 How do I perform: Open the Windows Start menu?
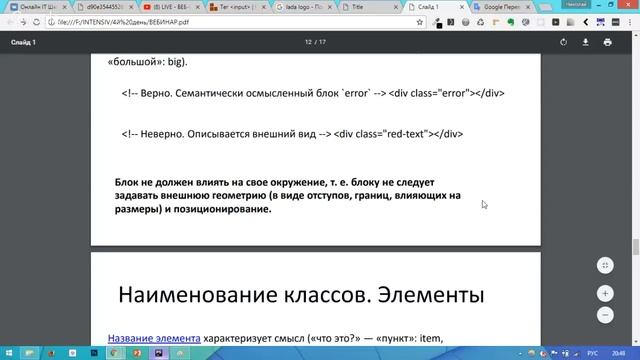click(x=9, y=353)
